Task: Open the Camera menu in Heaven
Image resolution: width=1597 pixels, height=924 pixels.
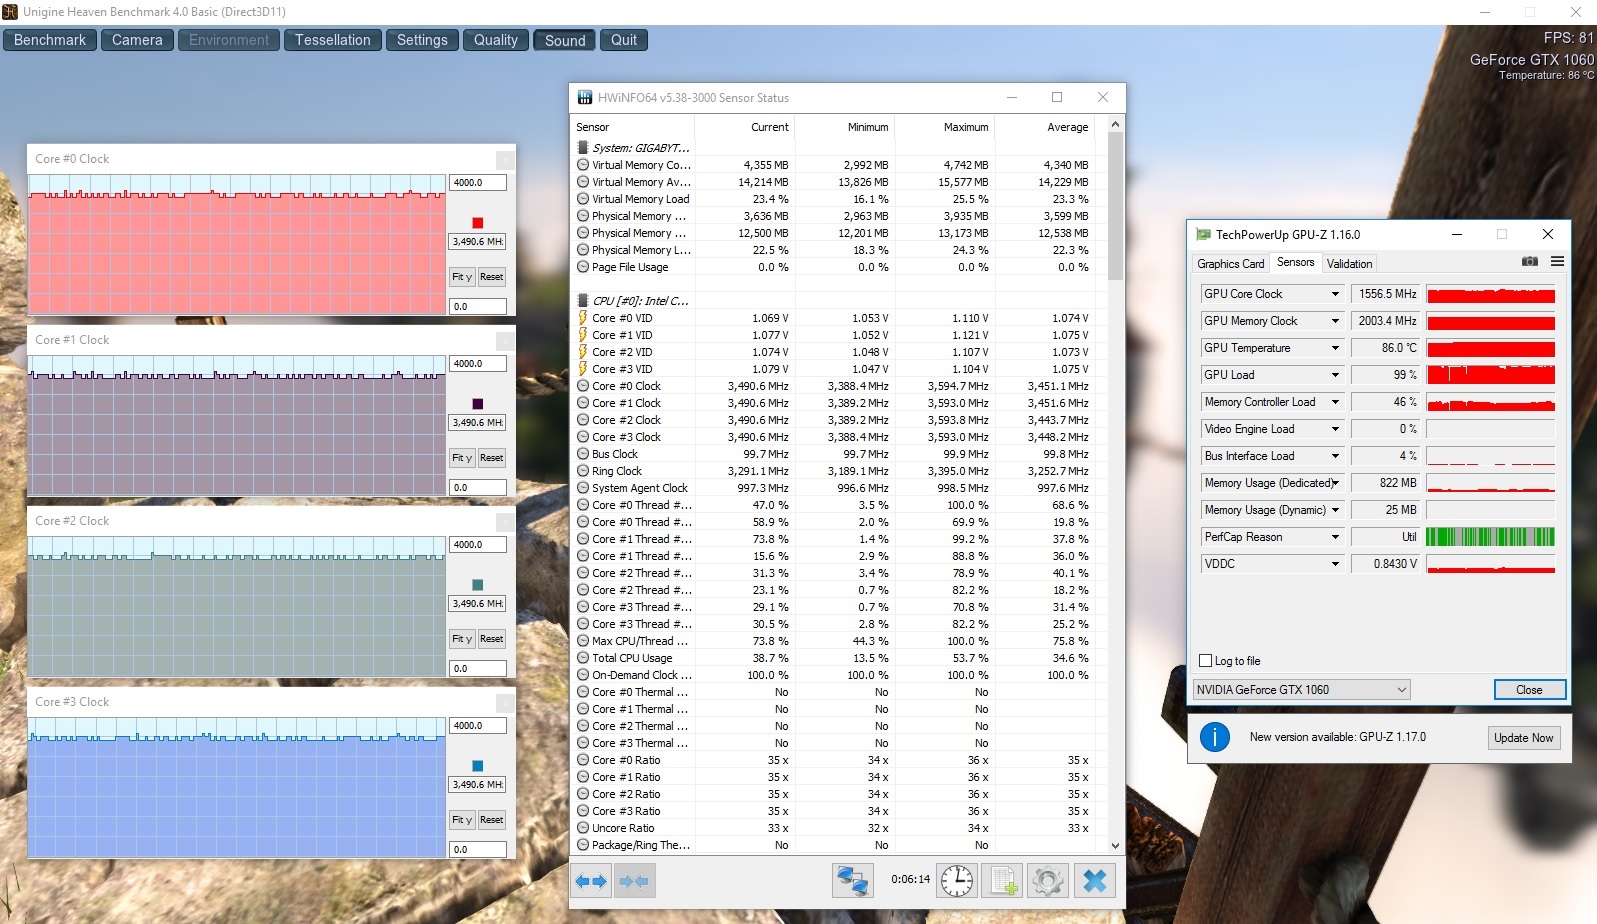Action: [x=137, y=40]
